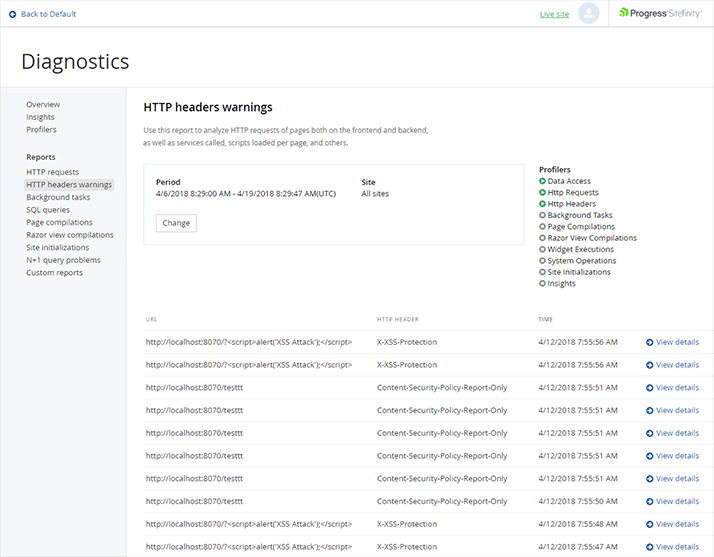Open the SQL queries report
This screenshot has width=714, height=557.
point(48,210)
